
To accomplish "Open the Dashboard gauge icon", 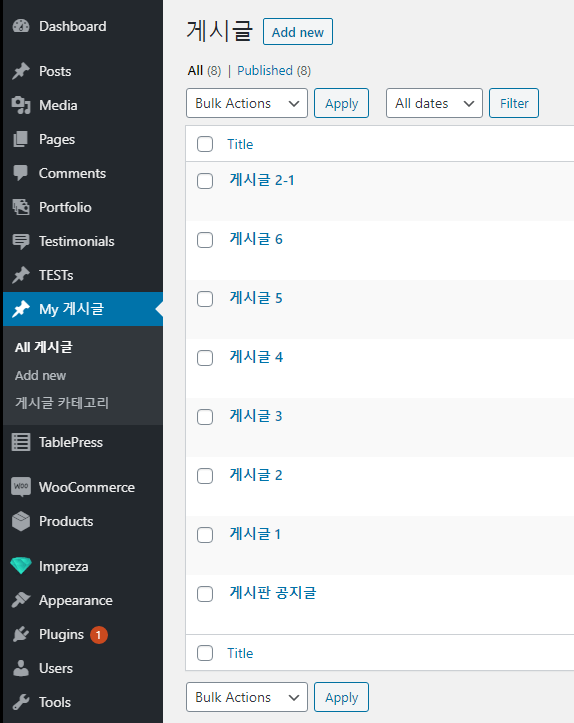I will coord(21,26).
